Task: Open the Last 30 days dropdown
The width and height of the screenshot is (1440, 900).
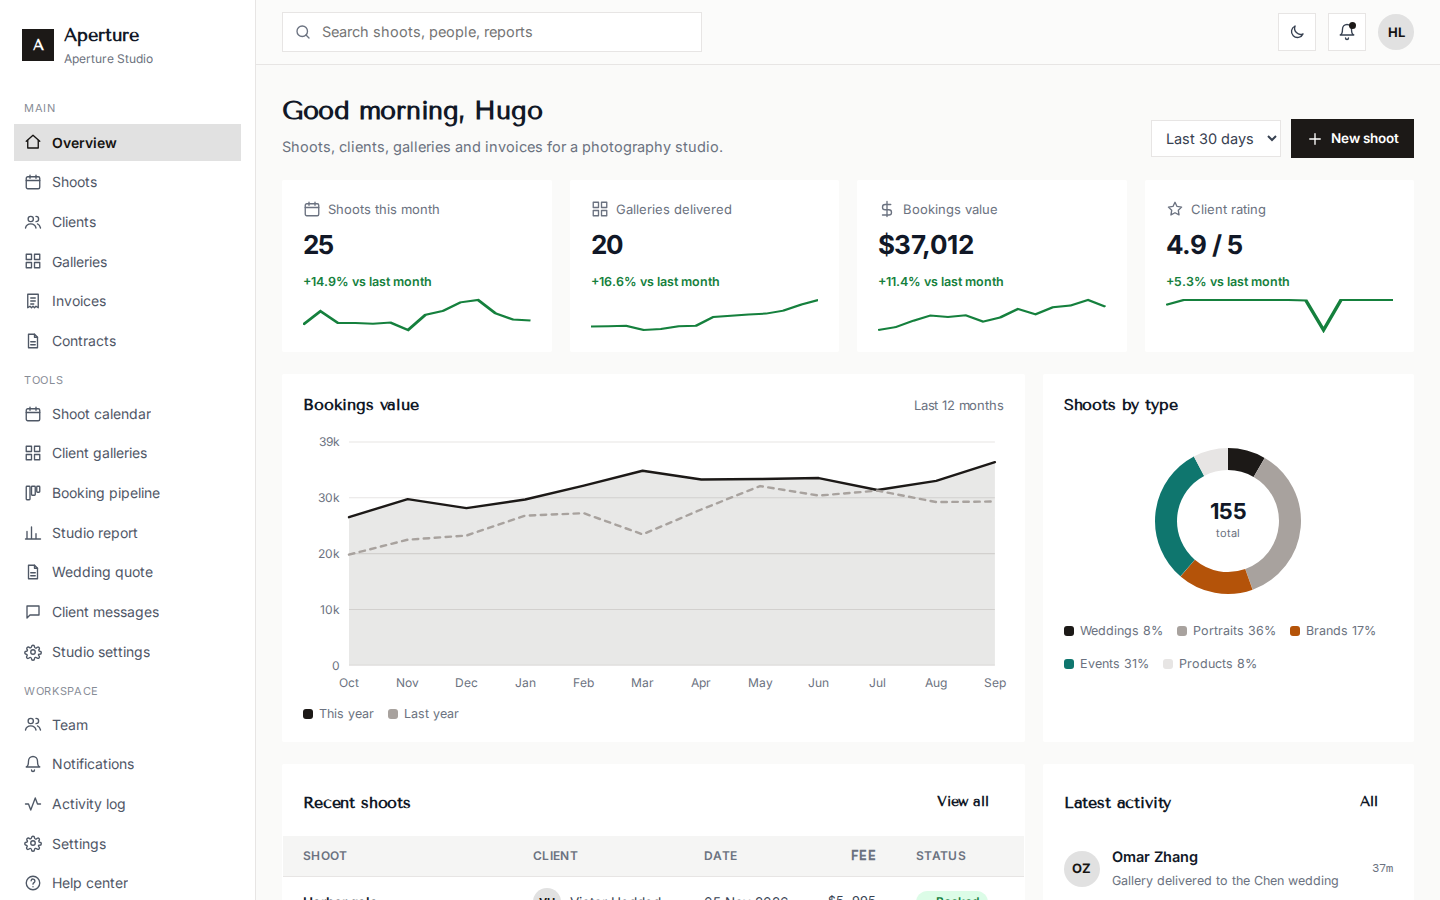Action: click(x=1216, y=139)
